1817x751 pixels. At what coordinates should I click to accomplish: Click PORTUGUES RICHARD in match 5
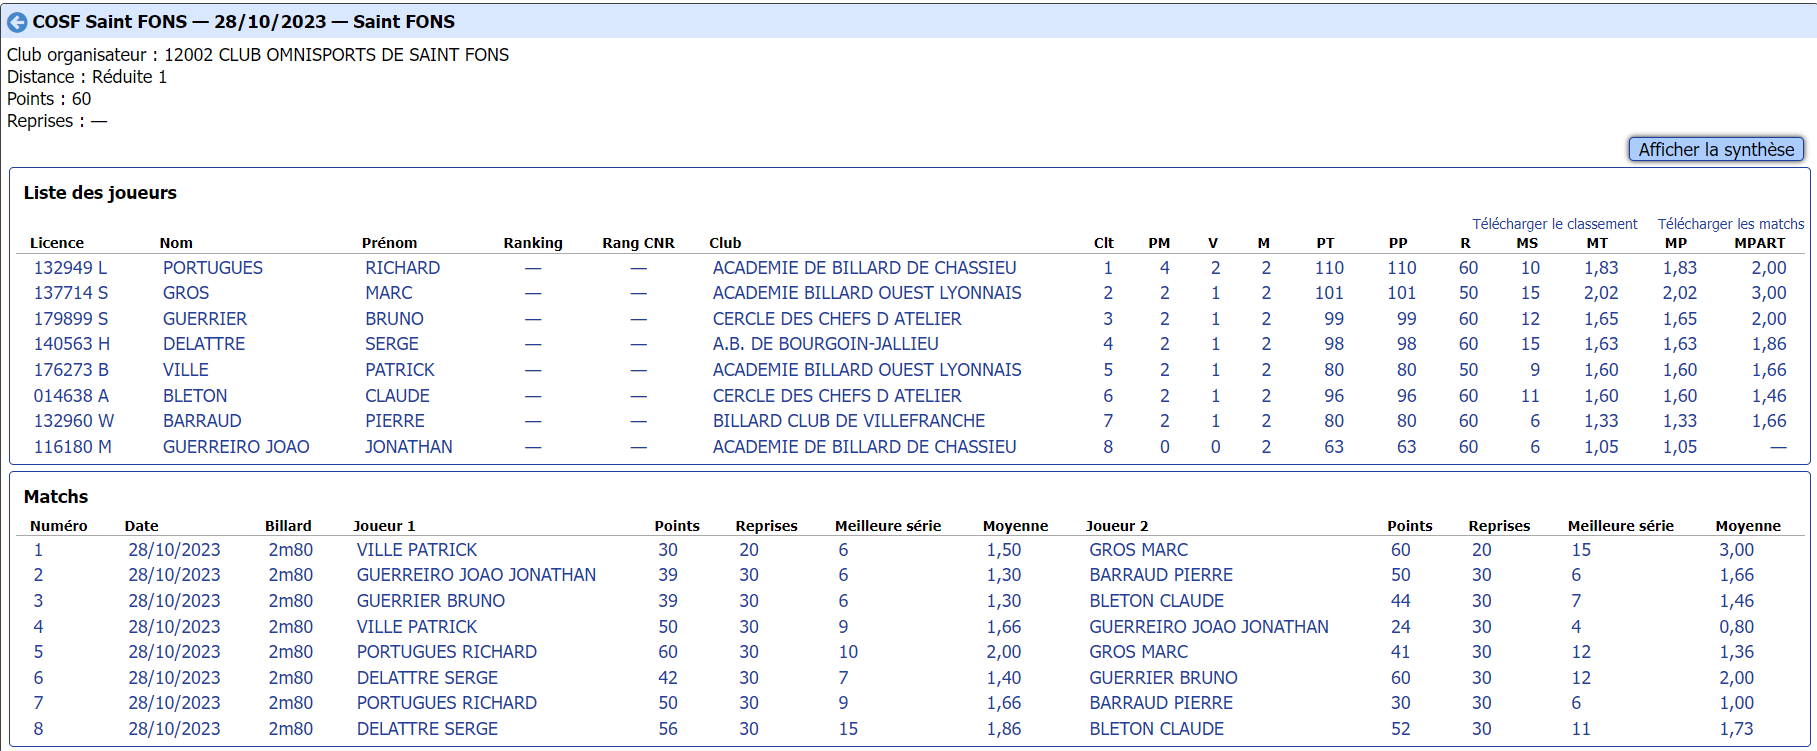tap(447, 652)
